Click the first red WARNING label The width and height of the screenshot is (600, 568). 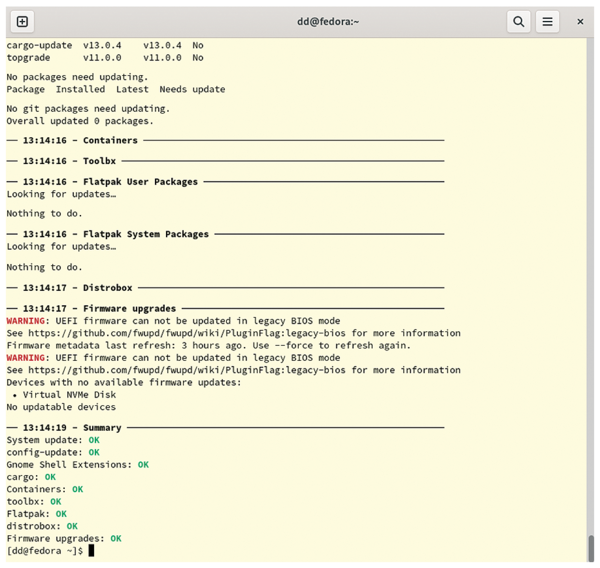pyautogui.click(x=26, y=321)
